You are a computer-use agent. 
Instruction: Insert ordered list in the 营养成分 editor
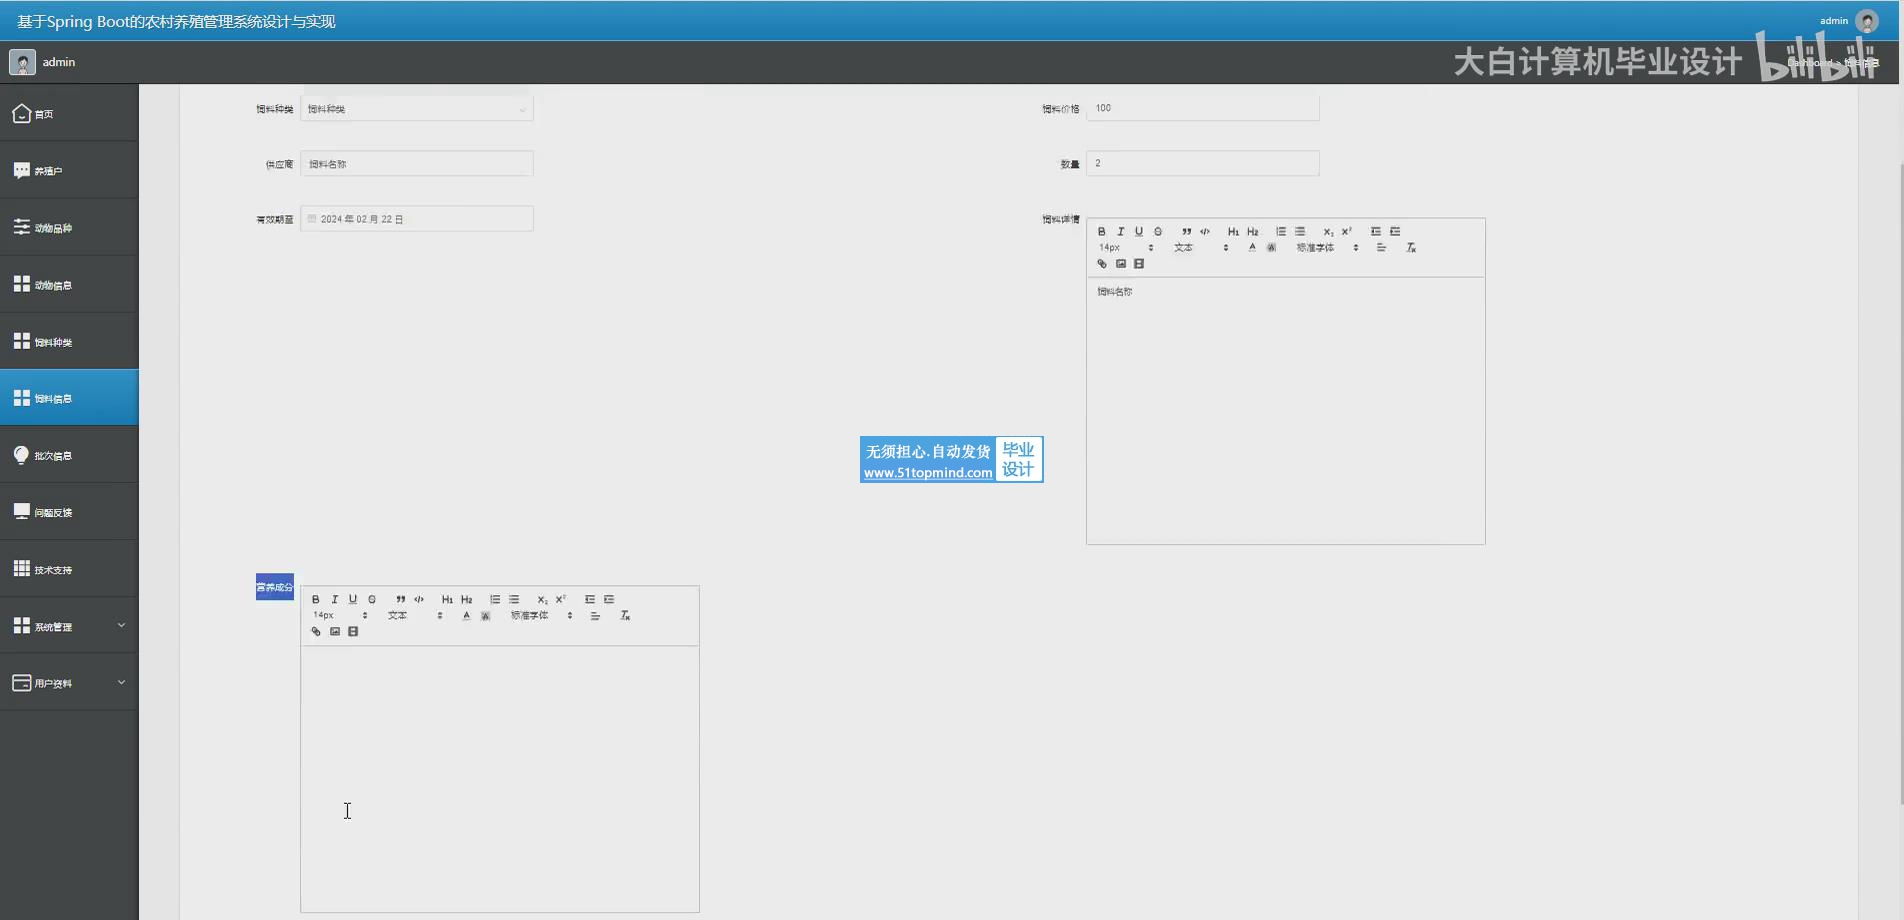[495, 600]
